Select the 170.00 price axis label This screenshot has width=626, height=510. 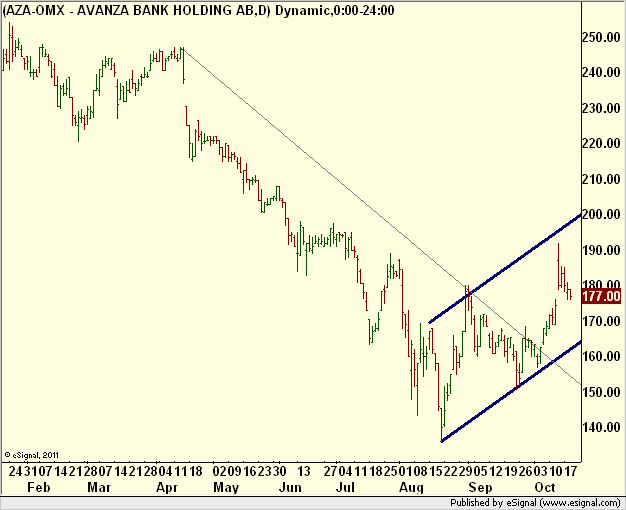point(601,321)
